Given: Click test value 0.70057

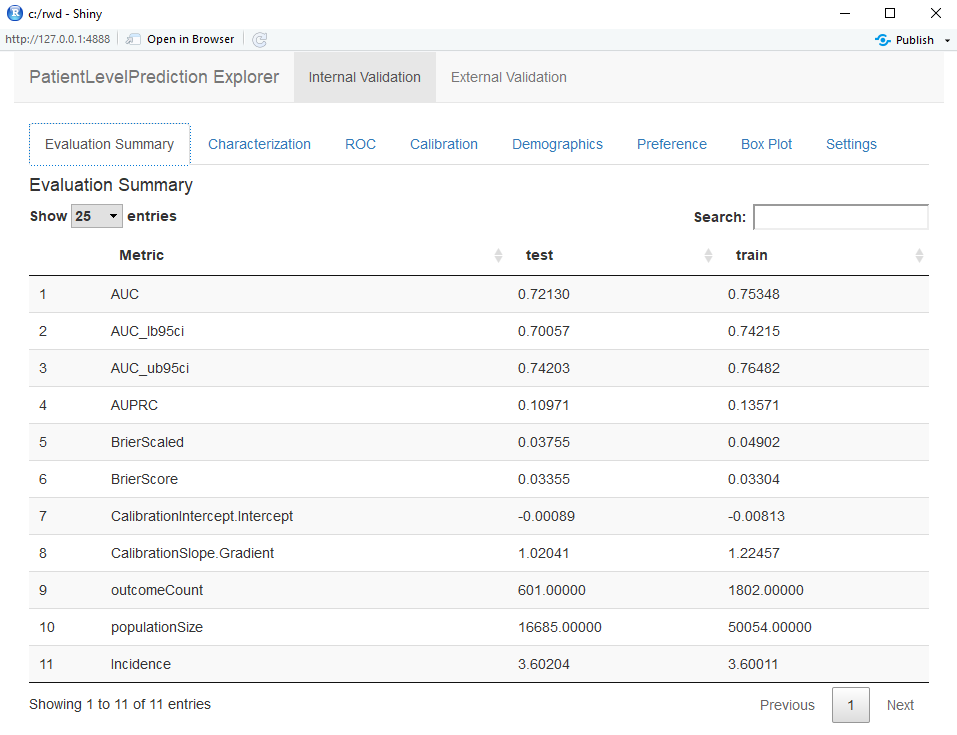Looking at the screenshot, I should tap(543, 331).
